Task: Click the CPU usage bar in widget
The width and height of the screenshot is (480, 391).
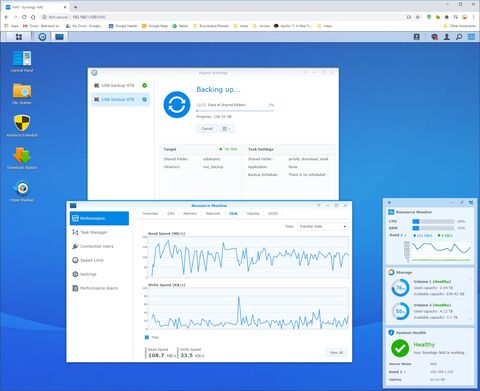Action: coord(433,221)
